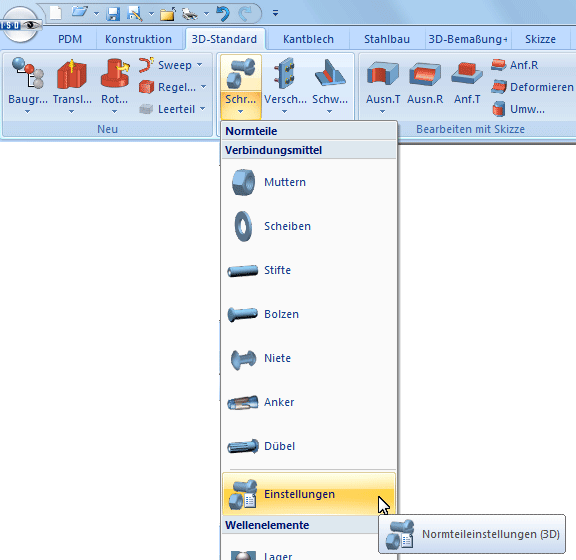Click the Schrauben screw icon
576x560 pixels.
click(x=241, y=74)
